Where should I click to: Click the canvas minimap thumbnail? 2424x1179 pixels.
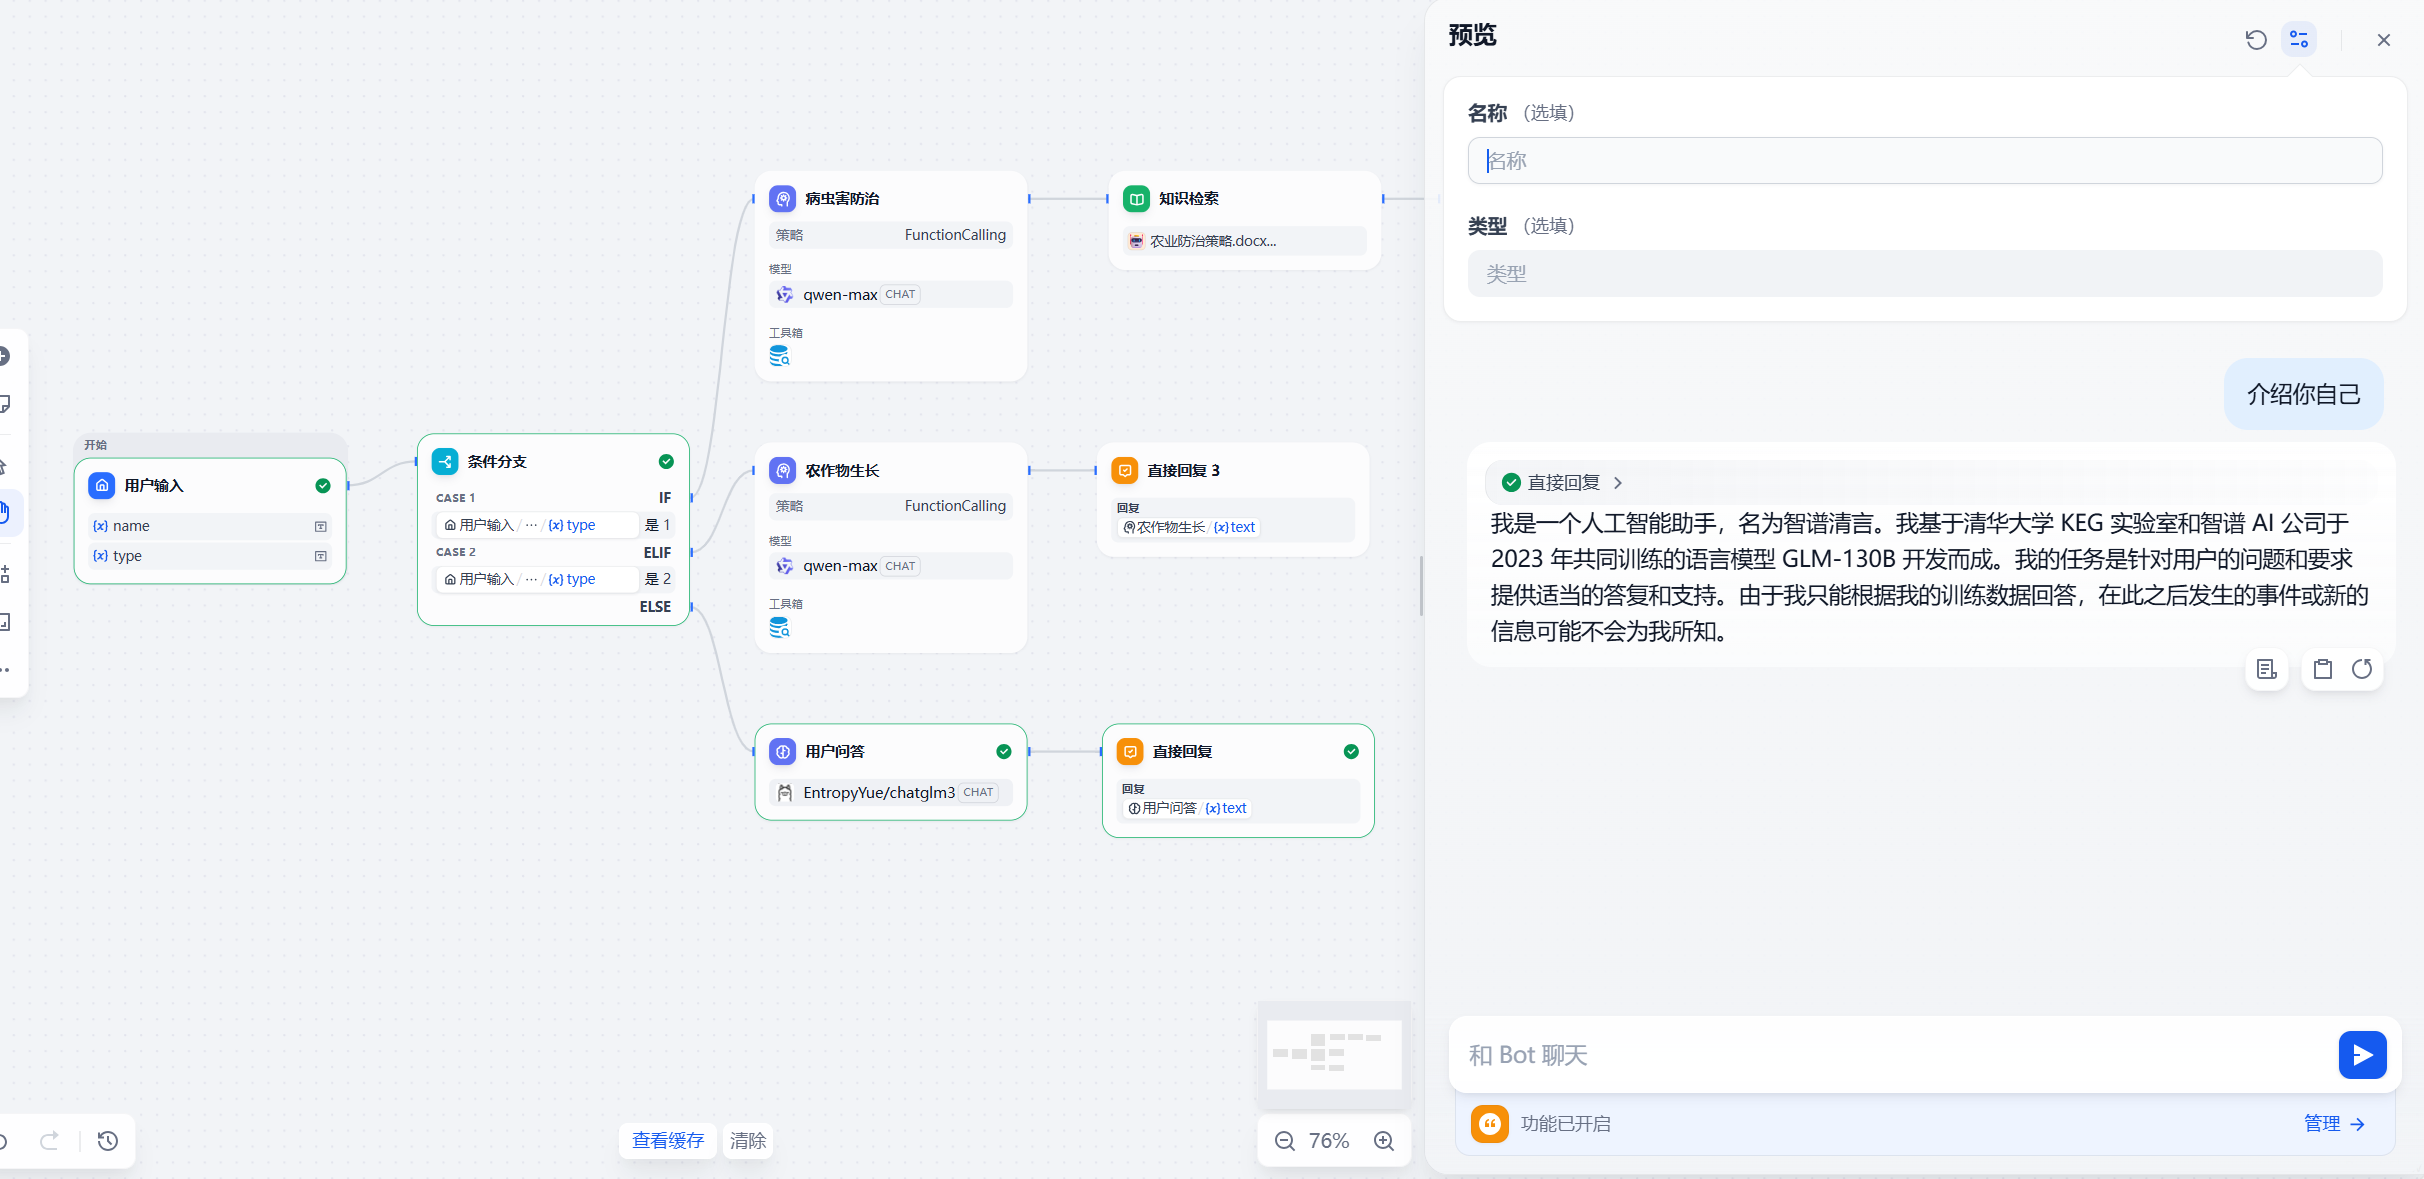click(x=1334, y=1054)
